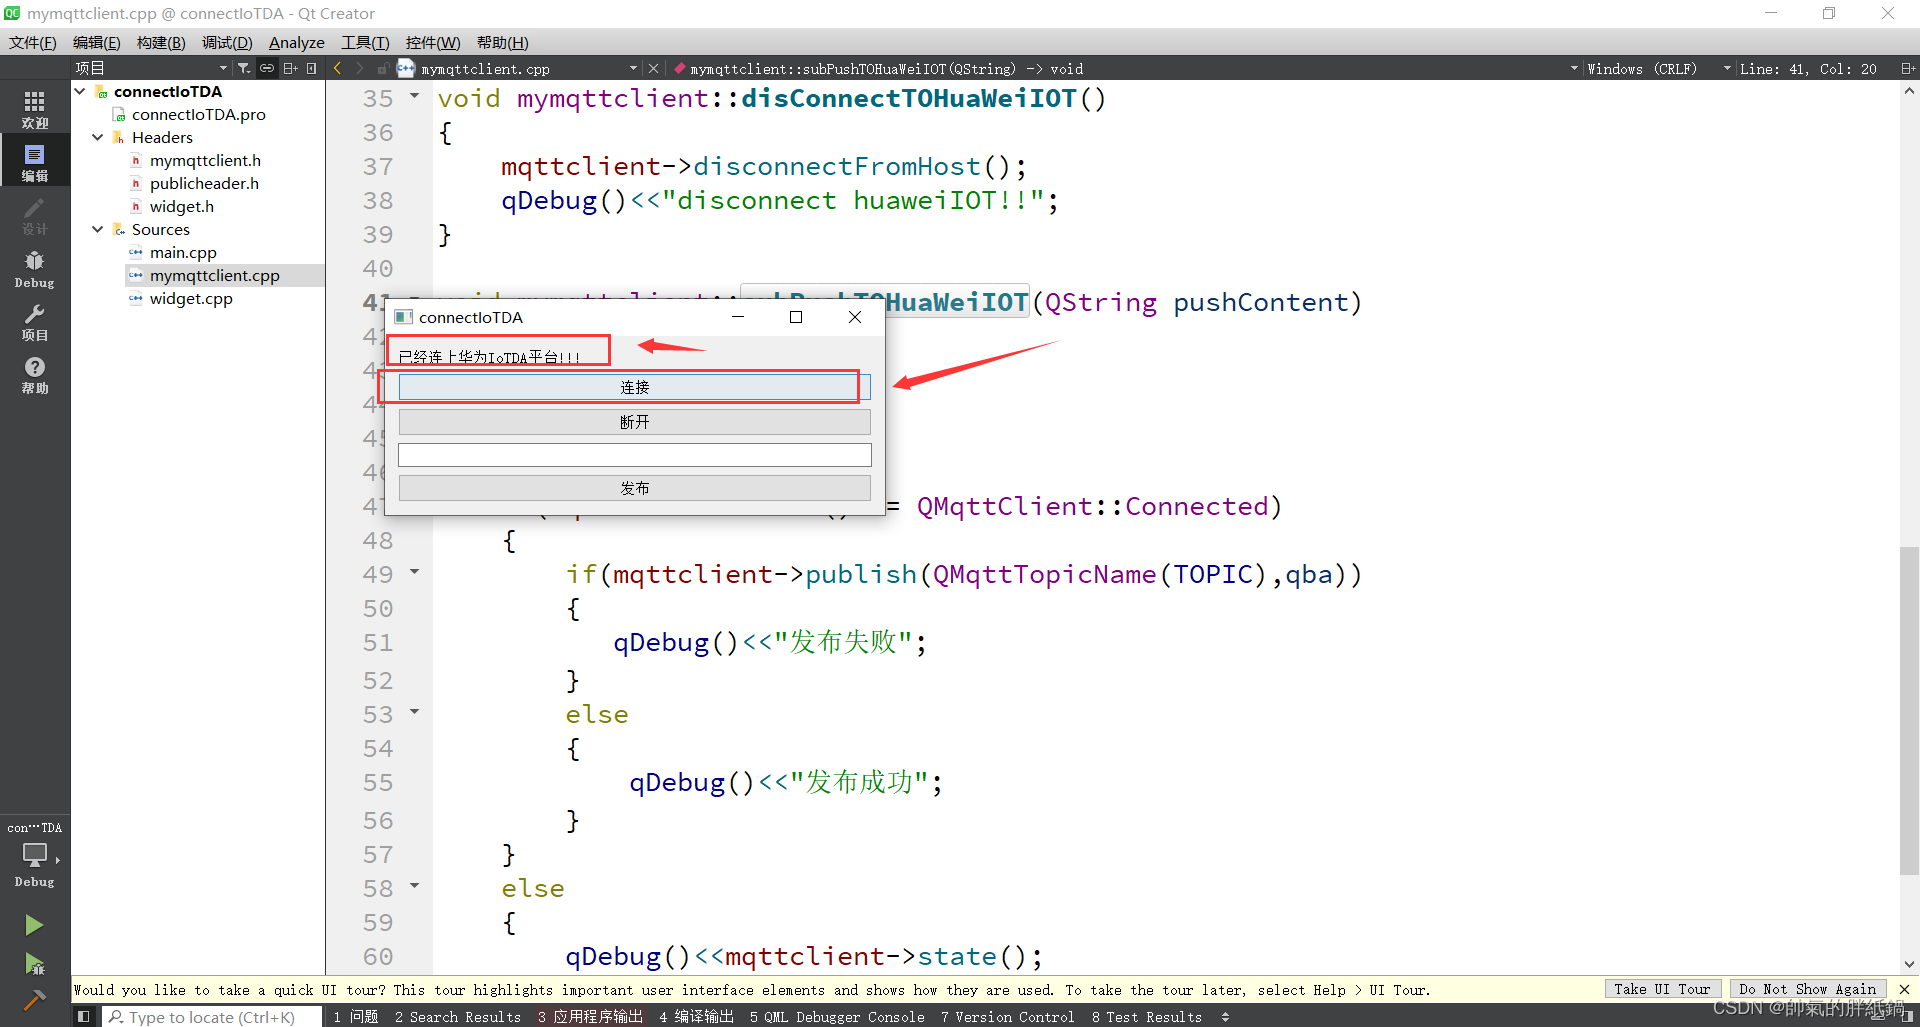Screen dimensions: 1920x1027
Task: Click the 发布 button in connectIoTDA window
Action: (634, 488)
